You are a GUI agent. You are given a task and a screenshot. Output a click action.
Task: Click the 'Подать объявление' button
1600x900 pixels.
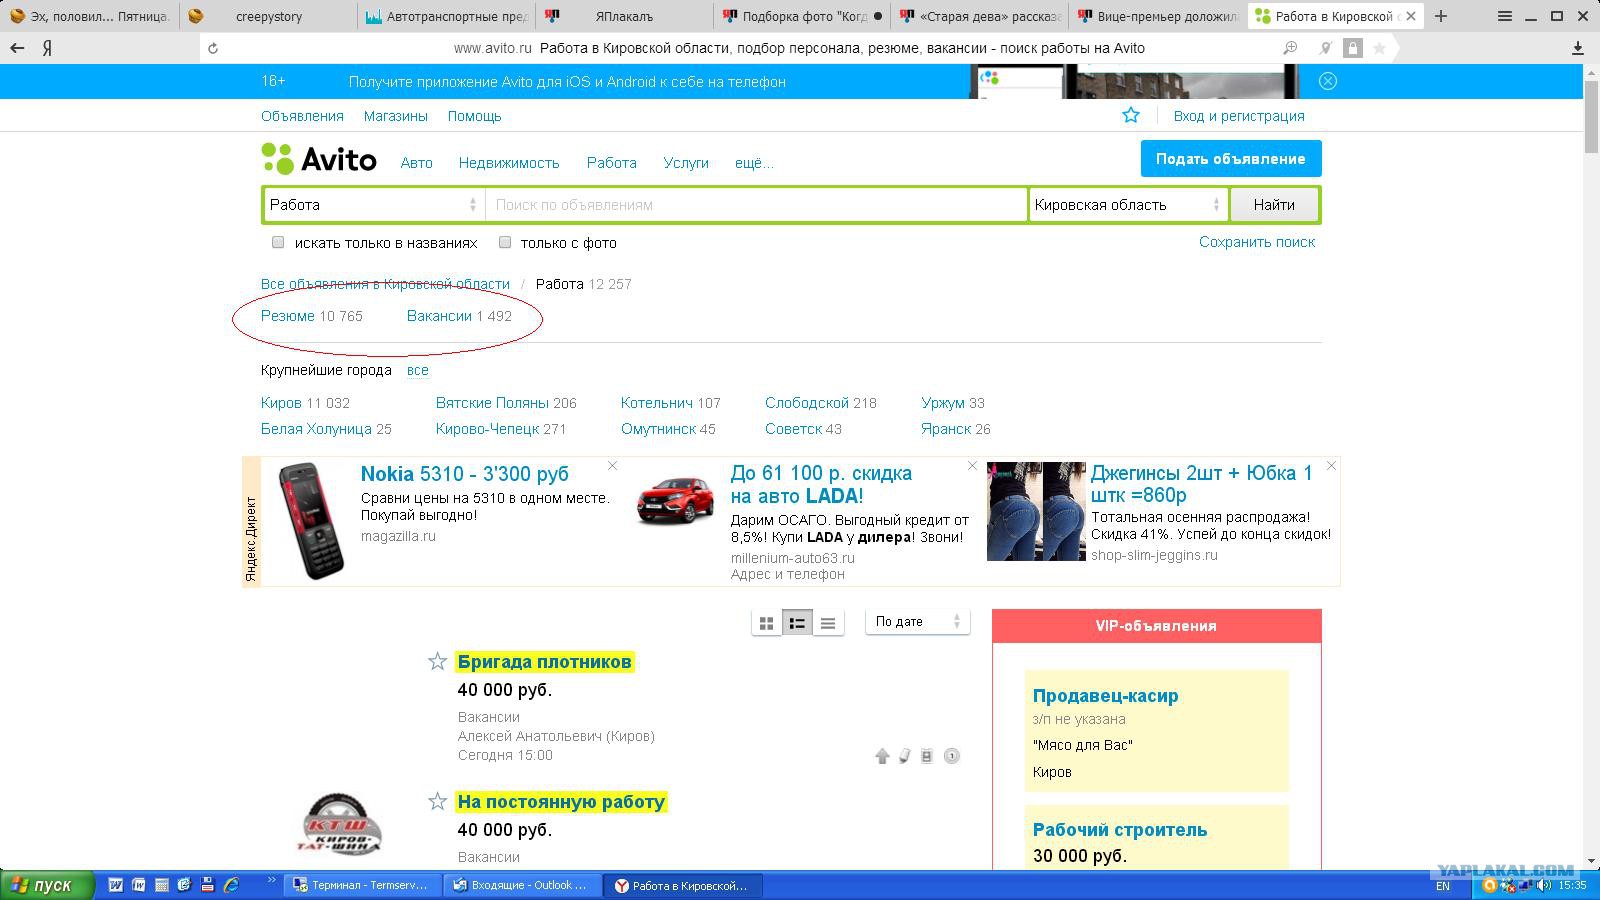(x=1231, y=158)
